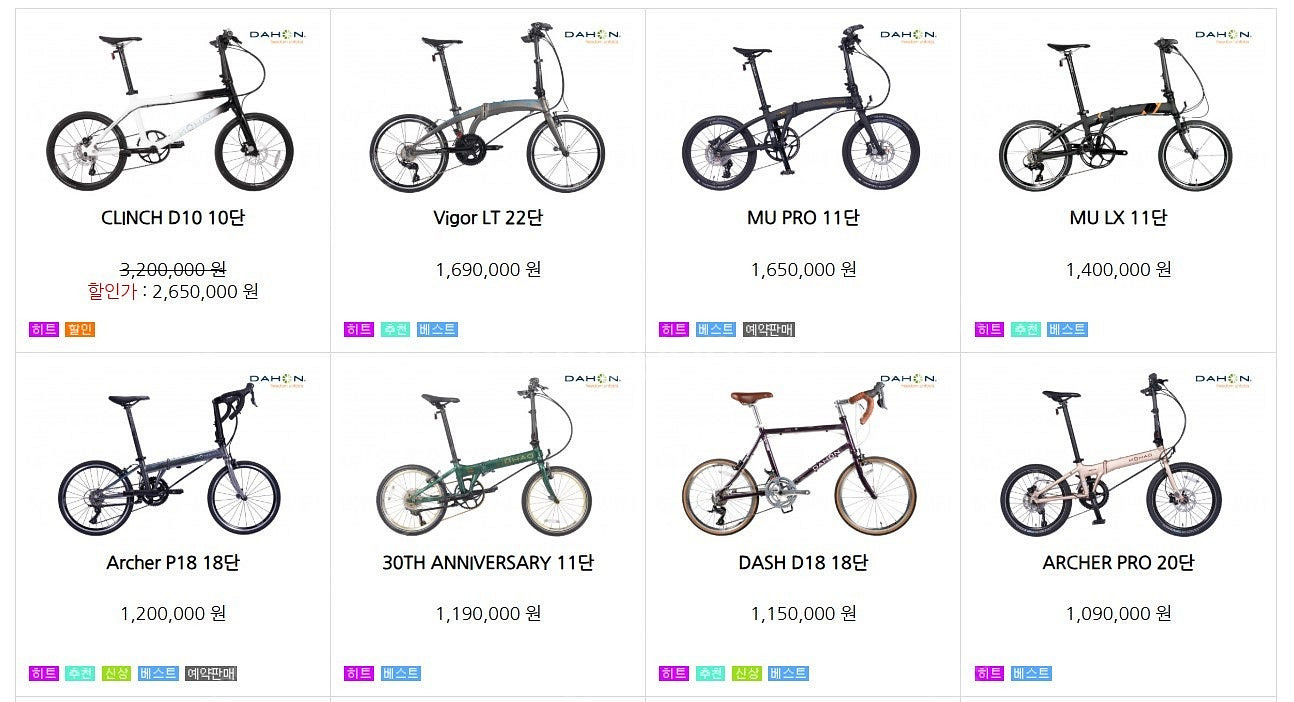Click the 베스트 badge under ARCHER PRO

pos(1031,674)
